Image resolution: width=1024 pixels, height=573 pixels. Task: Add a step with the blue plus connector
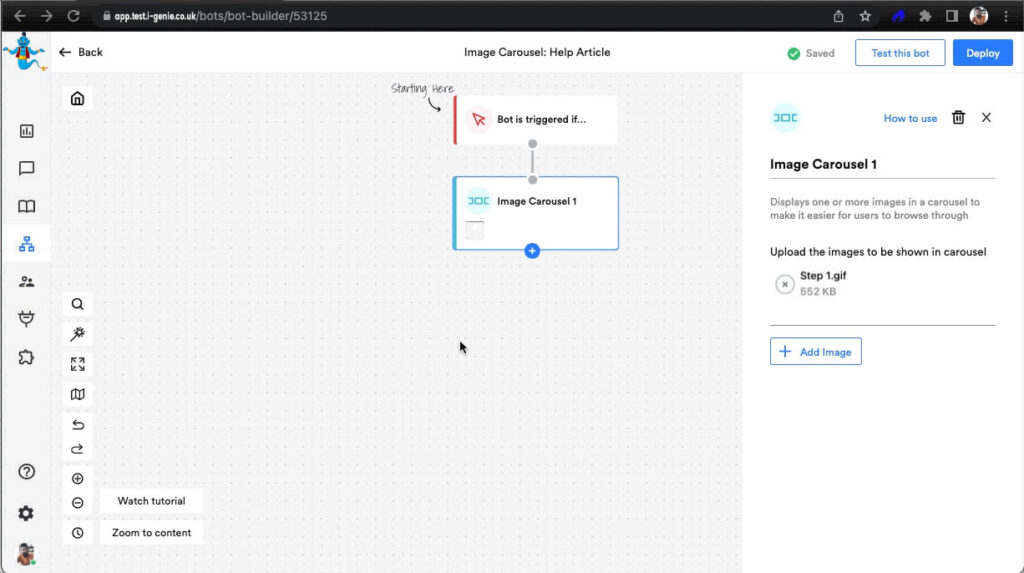532,251
